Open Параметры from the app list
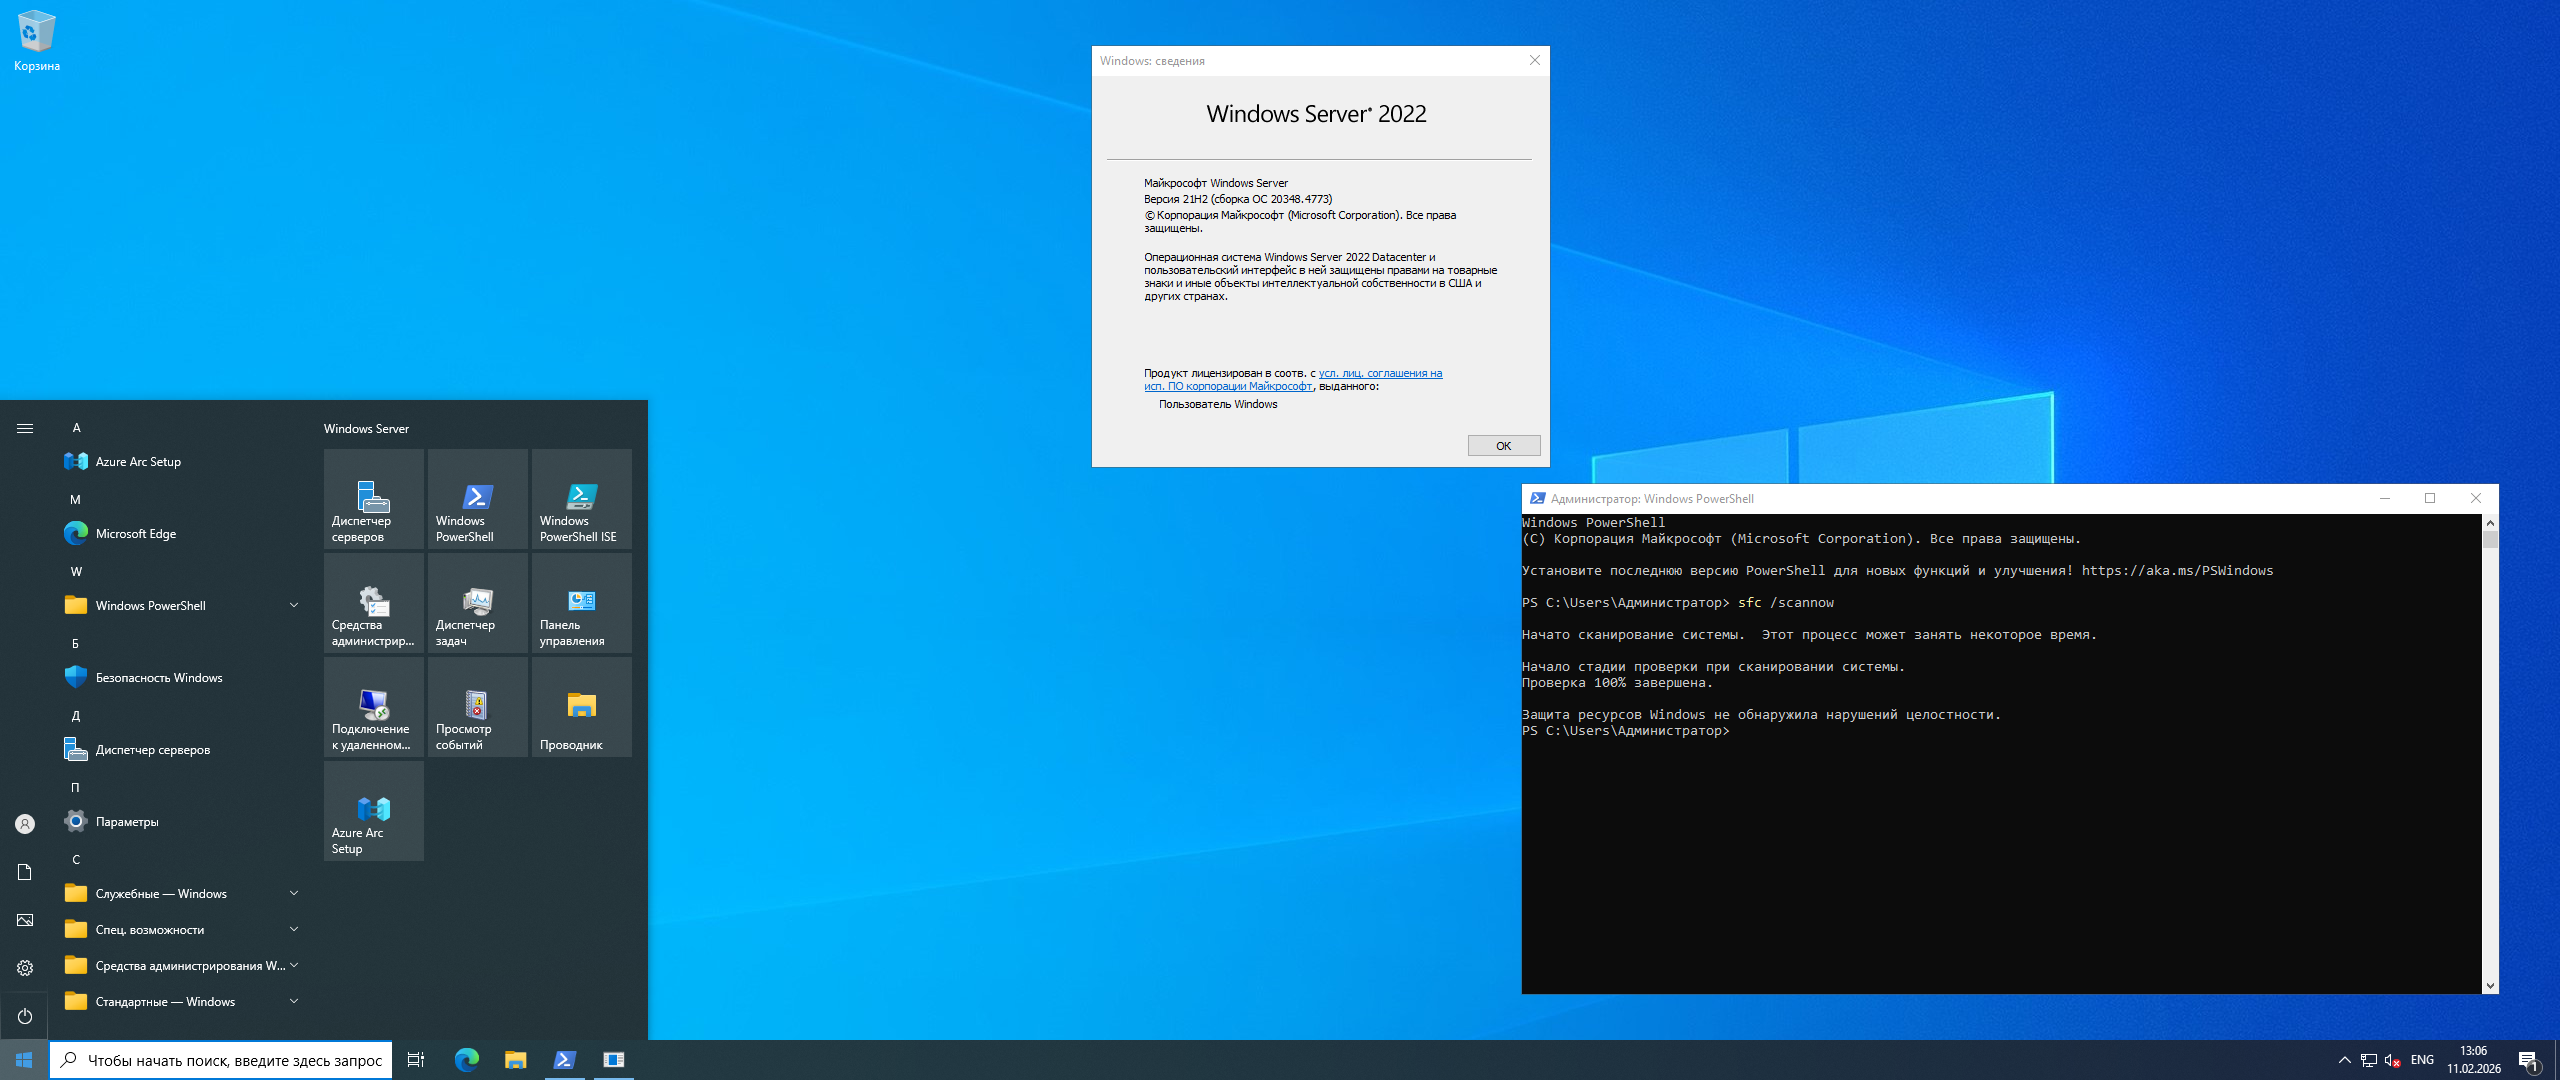This screenshot has height=1080, width=2560. 126,822
